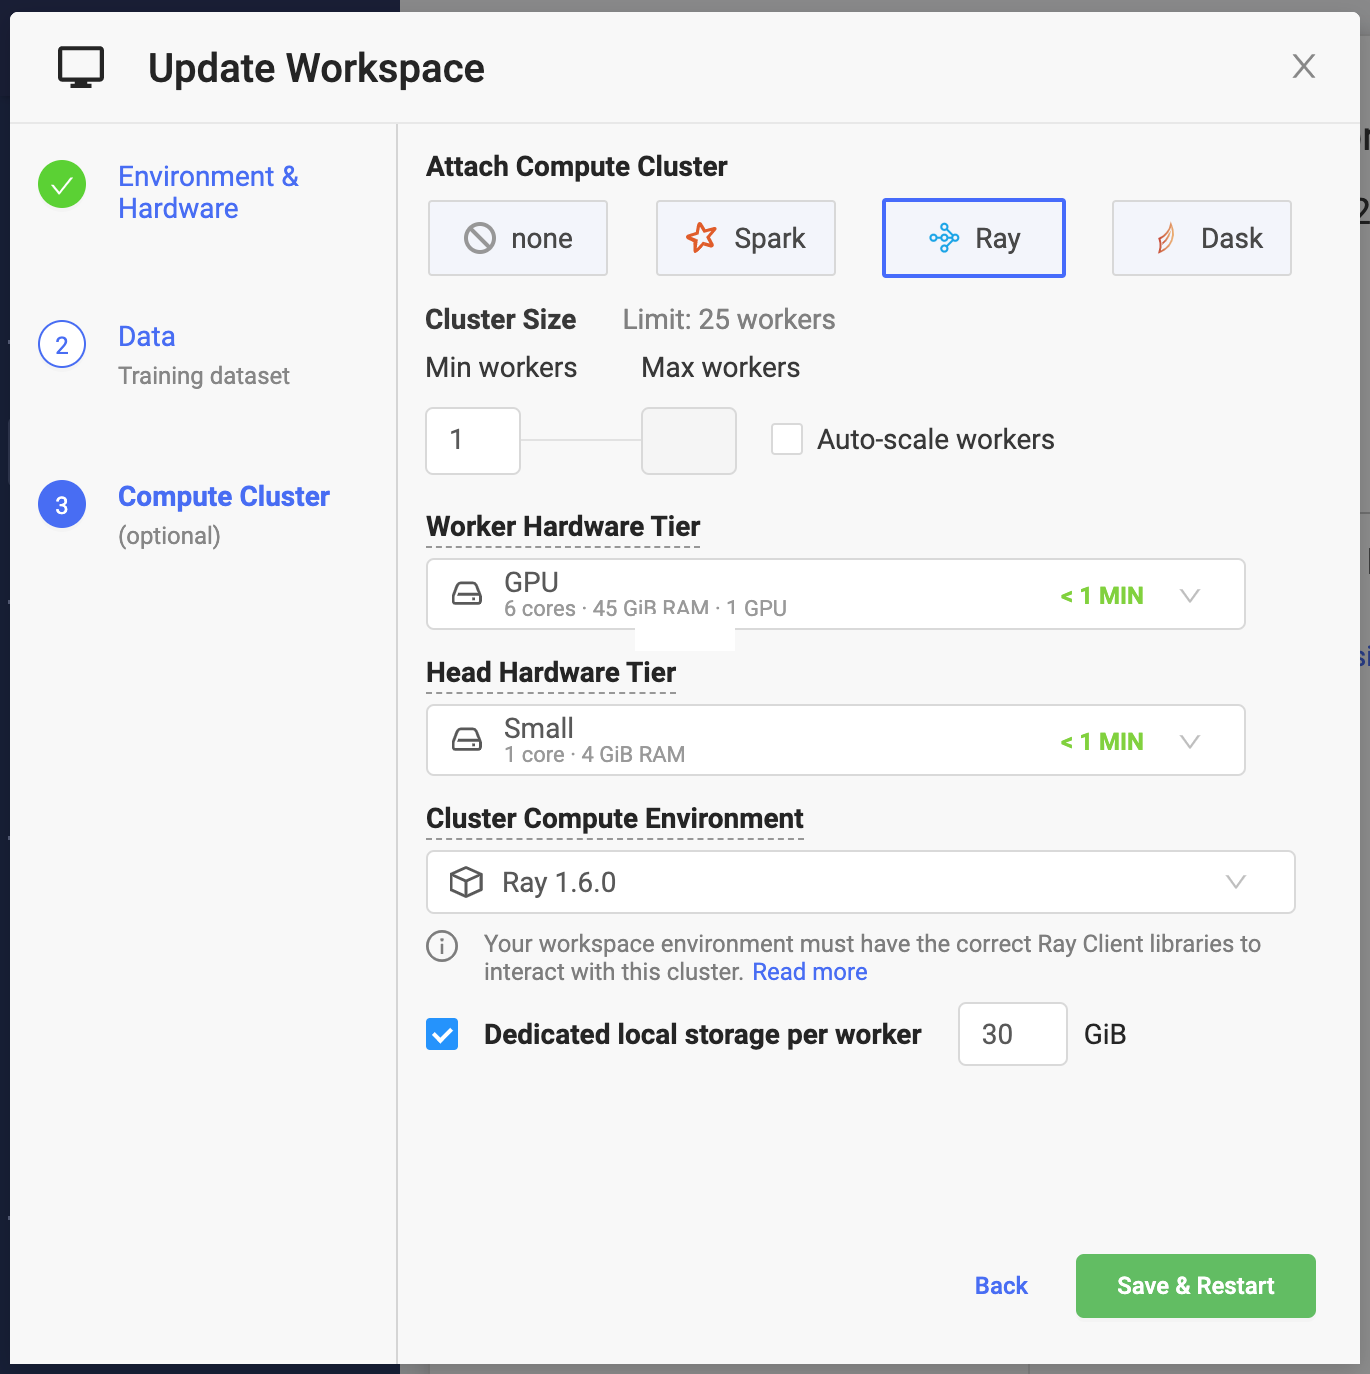Click the '< 1 MIN' text on Small tier
The image size is (1370, 1374).
1102,742
